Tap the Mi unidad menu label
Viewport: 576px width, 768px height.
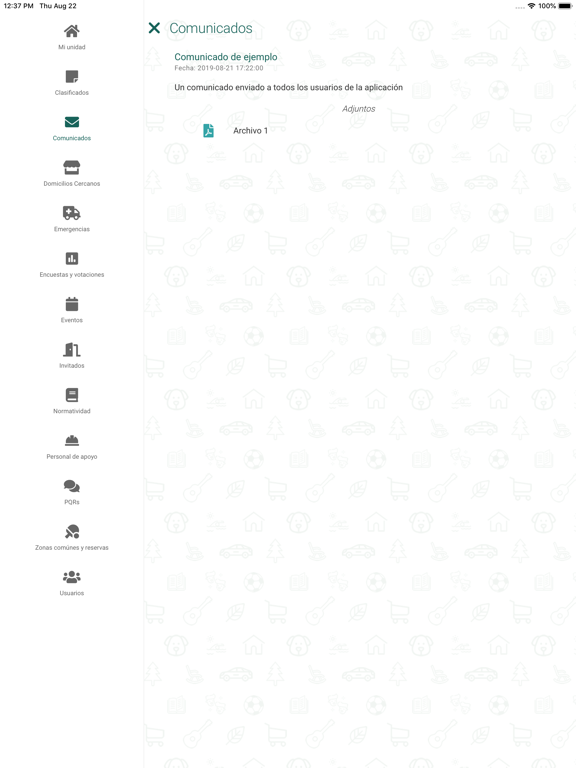72,47
